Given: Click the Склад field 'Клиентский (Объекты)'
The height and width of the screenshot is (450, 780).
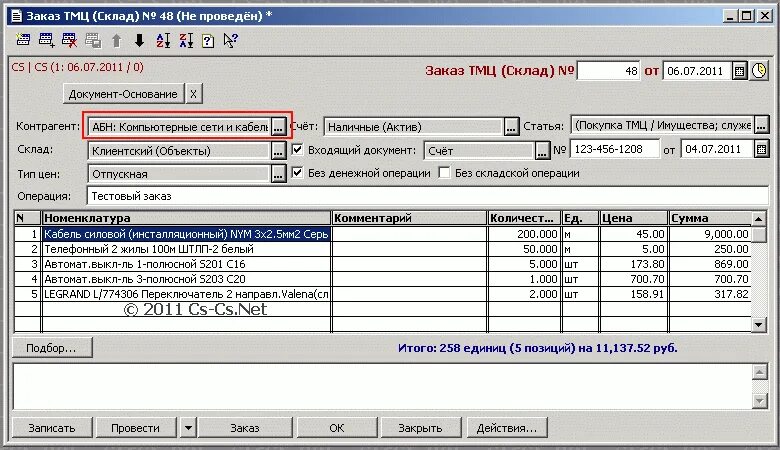Looking at the screenshot, I should click(180, 151).
